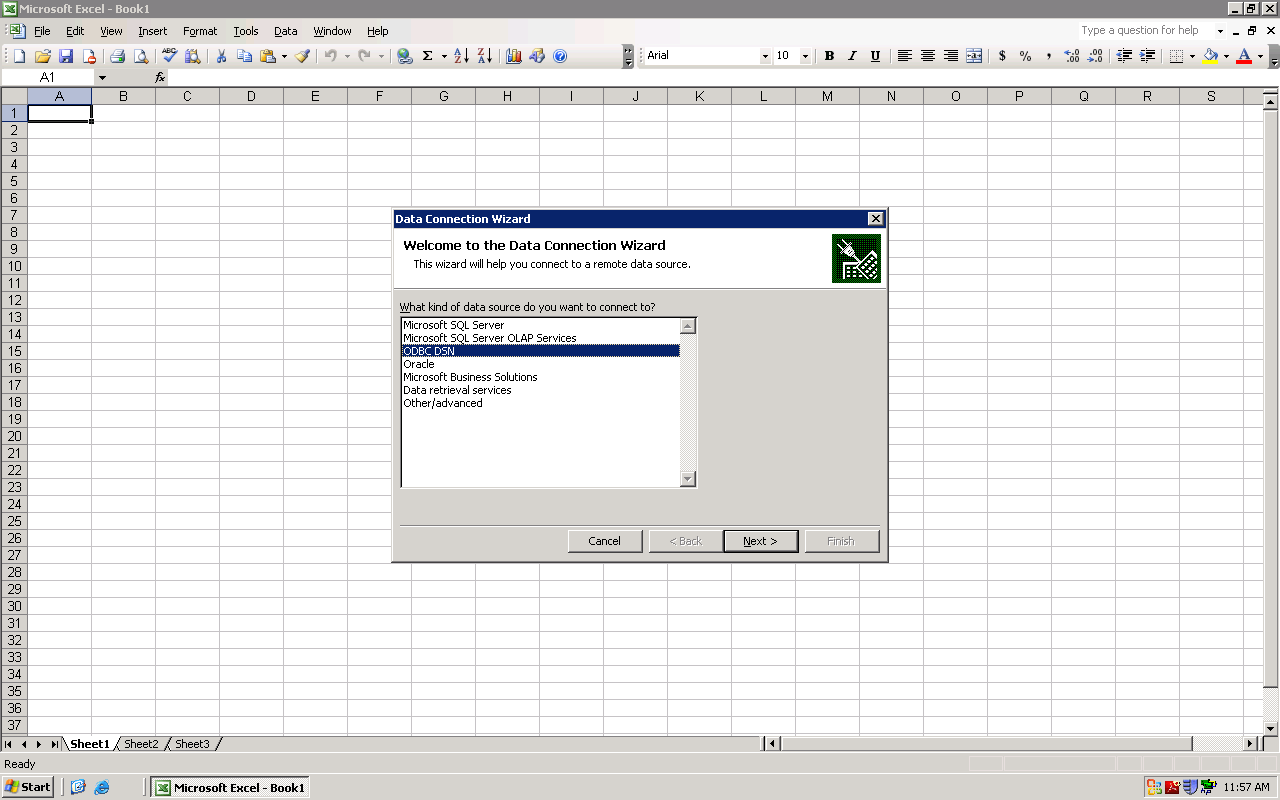The height and width of the screenshot is (800, 1280).
Task: Click the Decrease Indent icon
Action: (x=1124, y=56)
